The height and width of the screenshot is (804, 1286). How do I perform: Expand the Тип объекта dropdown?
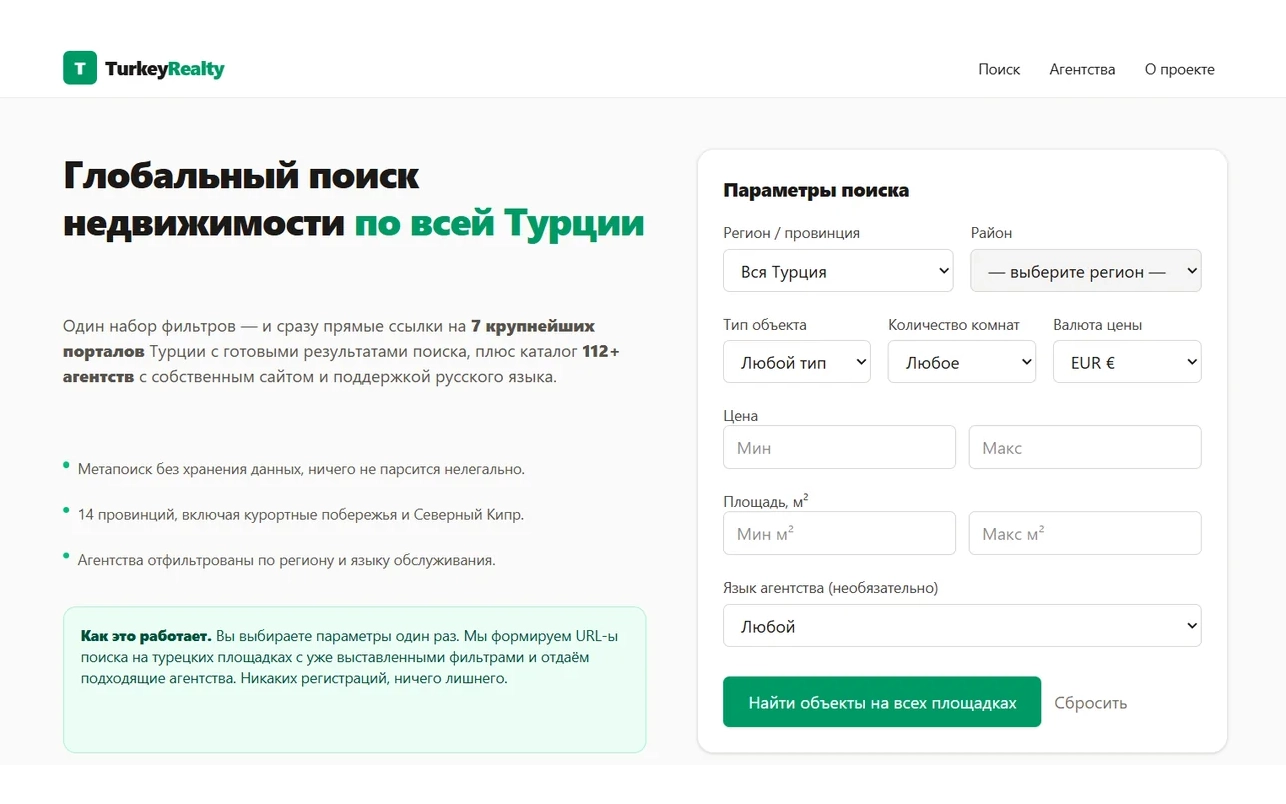(x=797, y=362)
